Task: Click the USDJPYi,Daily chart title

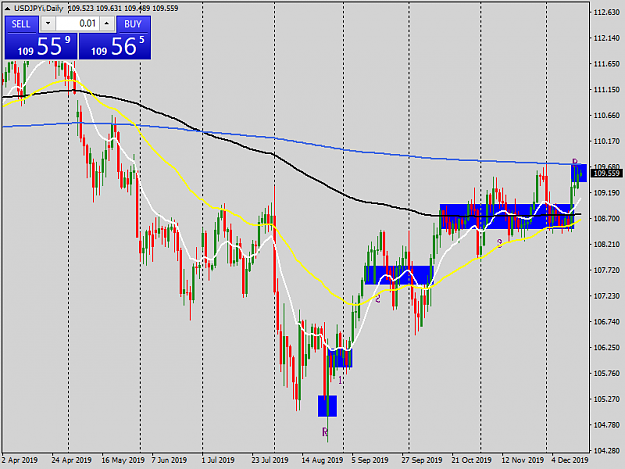Action: pos(38,8)
